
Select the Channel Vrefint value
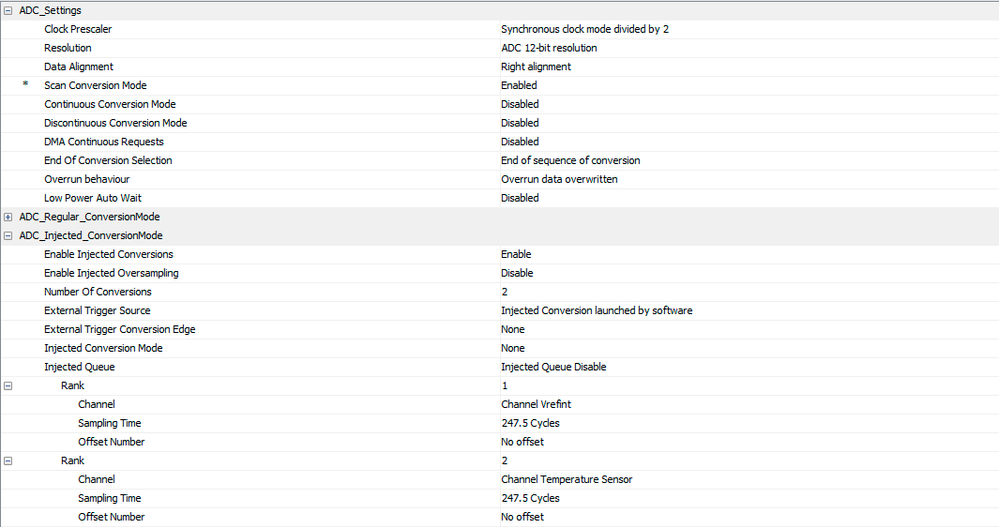point(537,405)
